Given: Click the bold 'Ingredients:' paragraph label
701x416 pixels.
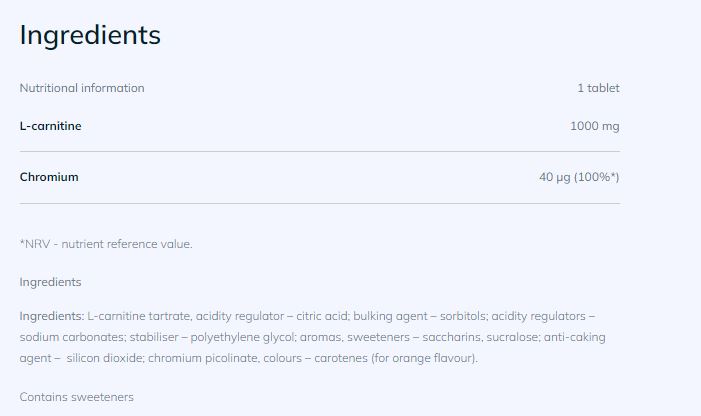Looking at the screenshot, I should tap(52, 316).
